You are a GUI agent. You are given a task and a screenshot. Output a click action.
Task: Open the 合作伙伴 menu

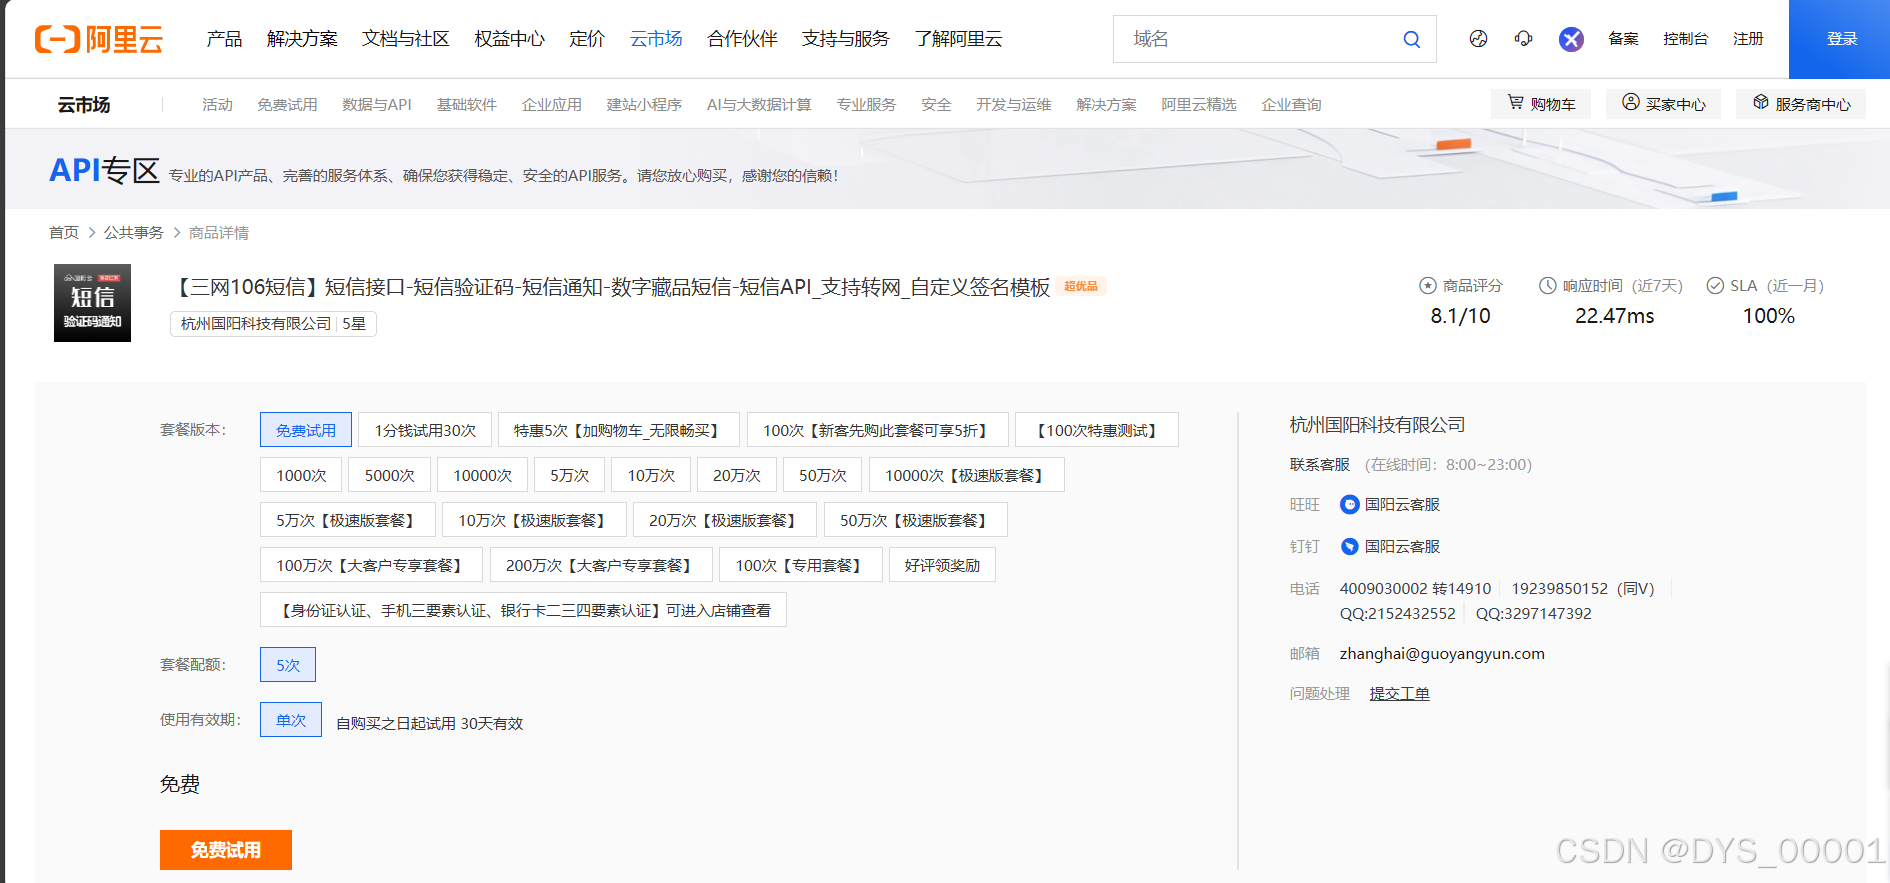coord(742,39)
